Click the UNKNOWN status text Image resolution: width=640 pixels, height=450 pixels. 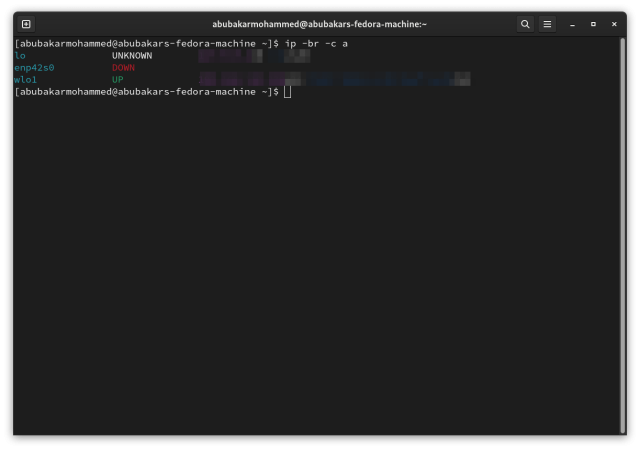pos(132,56)
